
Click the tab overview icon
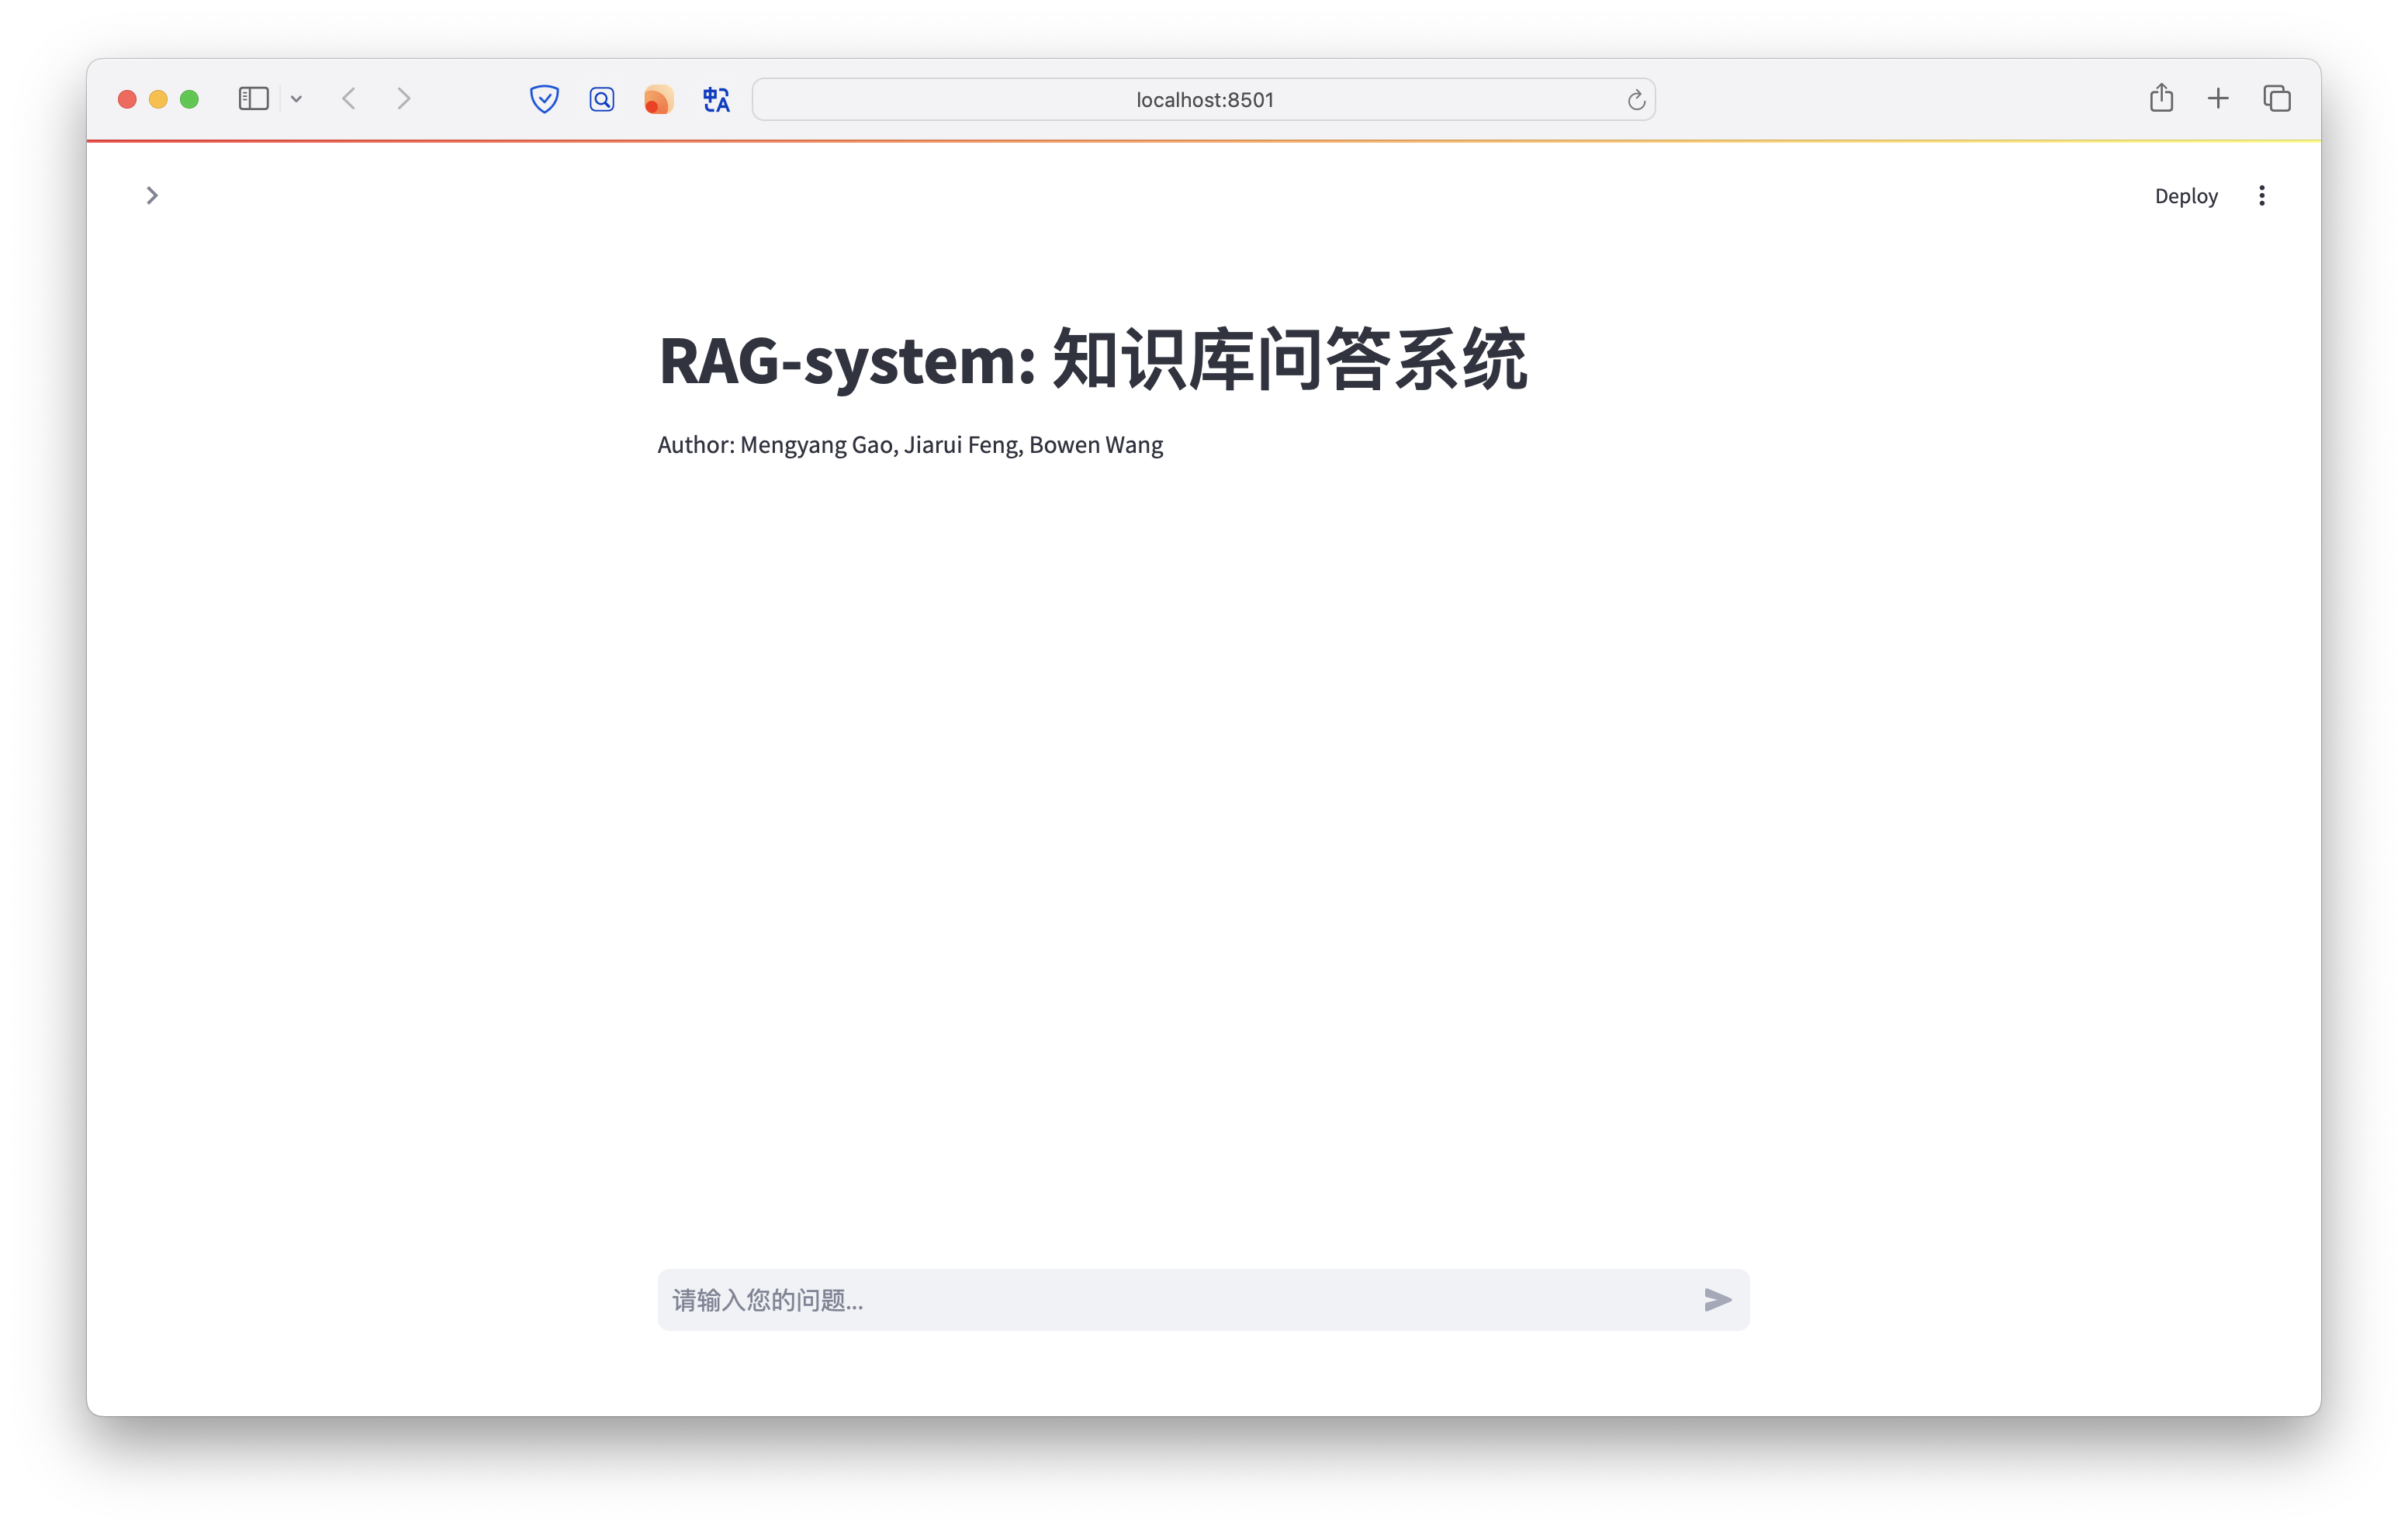click(2277, 98)
